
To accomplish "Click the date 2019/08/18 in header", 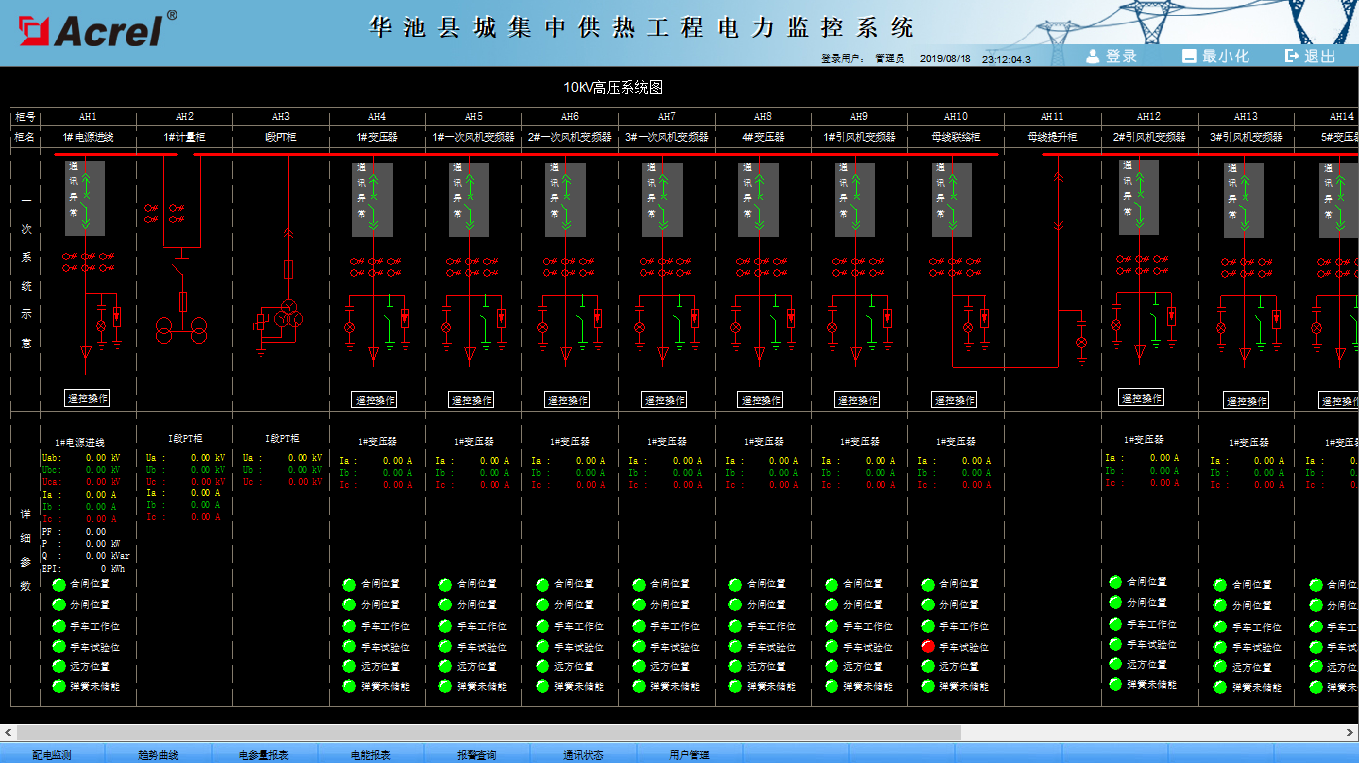I will [x=945, y=59].
